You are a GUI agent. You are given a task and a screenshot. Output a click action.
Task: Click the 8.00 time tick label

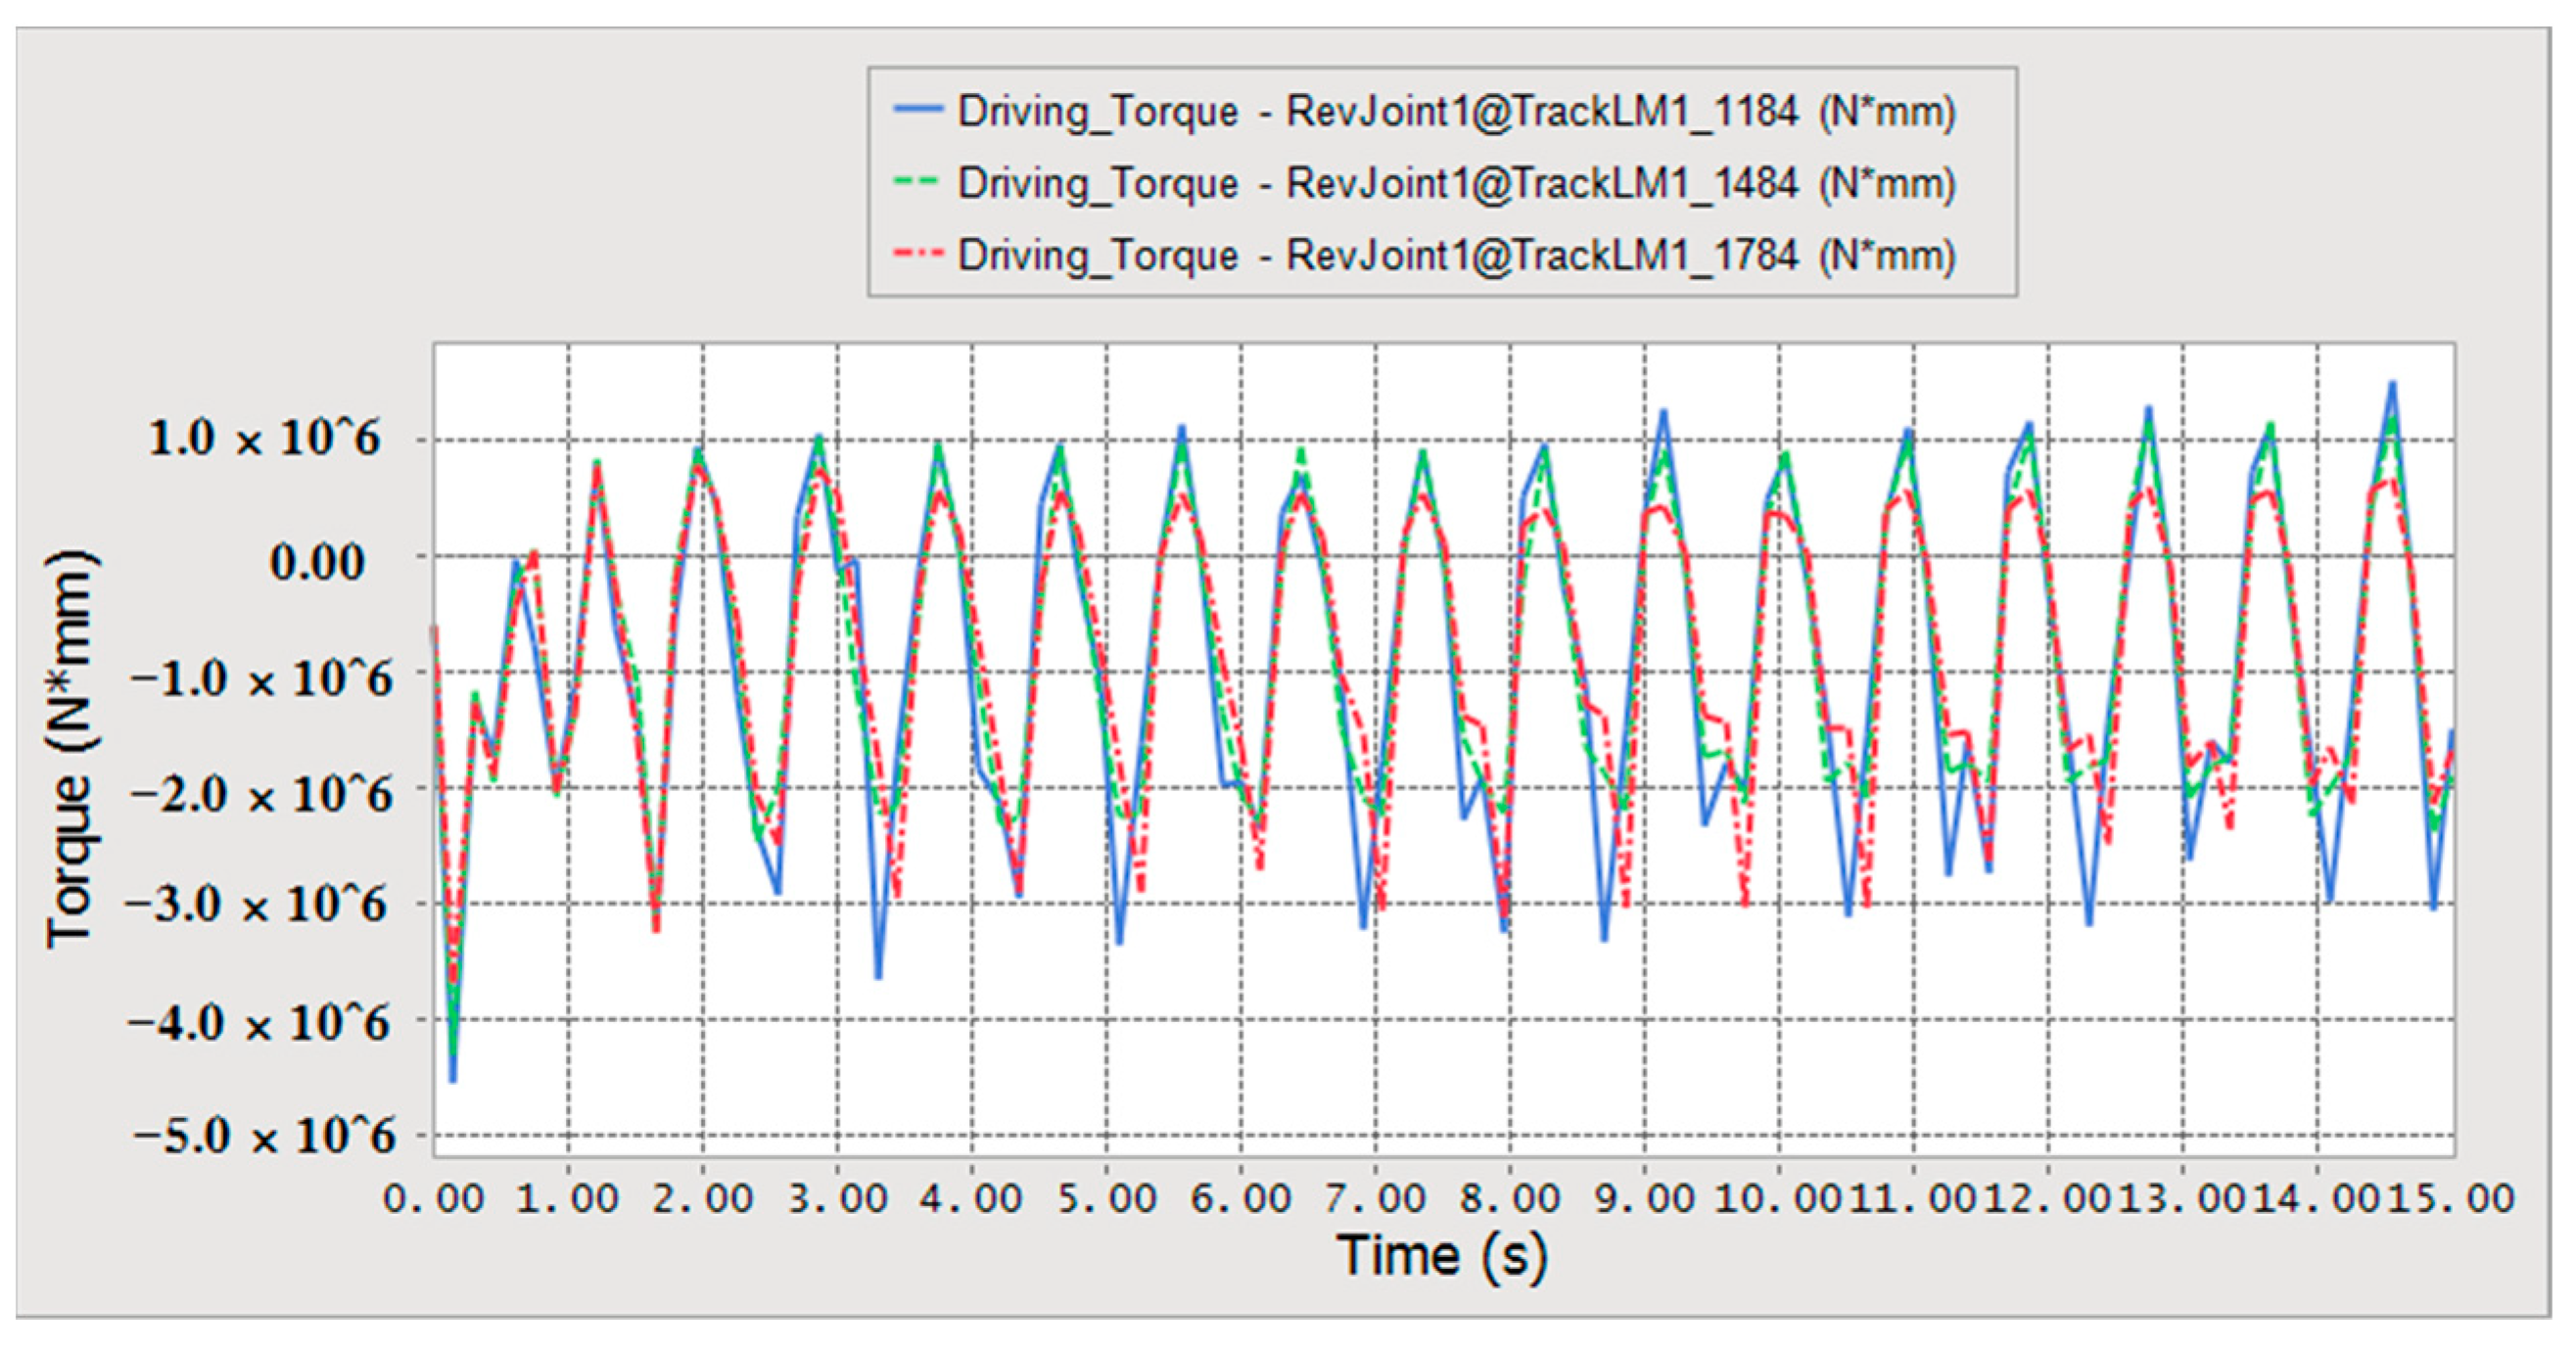(x=1510, y=1198)
